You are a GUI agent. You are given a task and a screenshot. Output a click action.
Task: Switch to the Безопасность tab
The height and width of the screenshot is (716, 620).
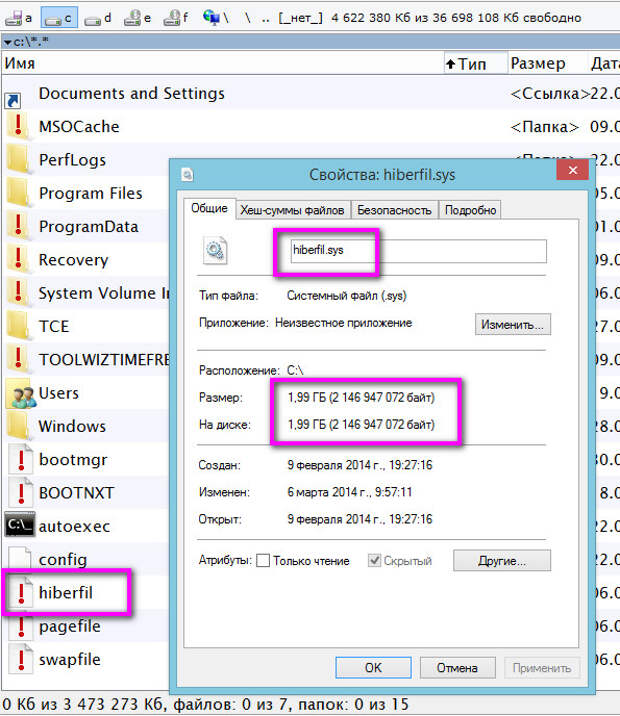point(394,210)
